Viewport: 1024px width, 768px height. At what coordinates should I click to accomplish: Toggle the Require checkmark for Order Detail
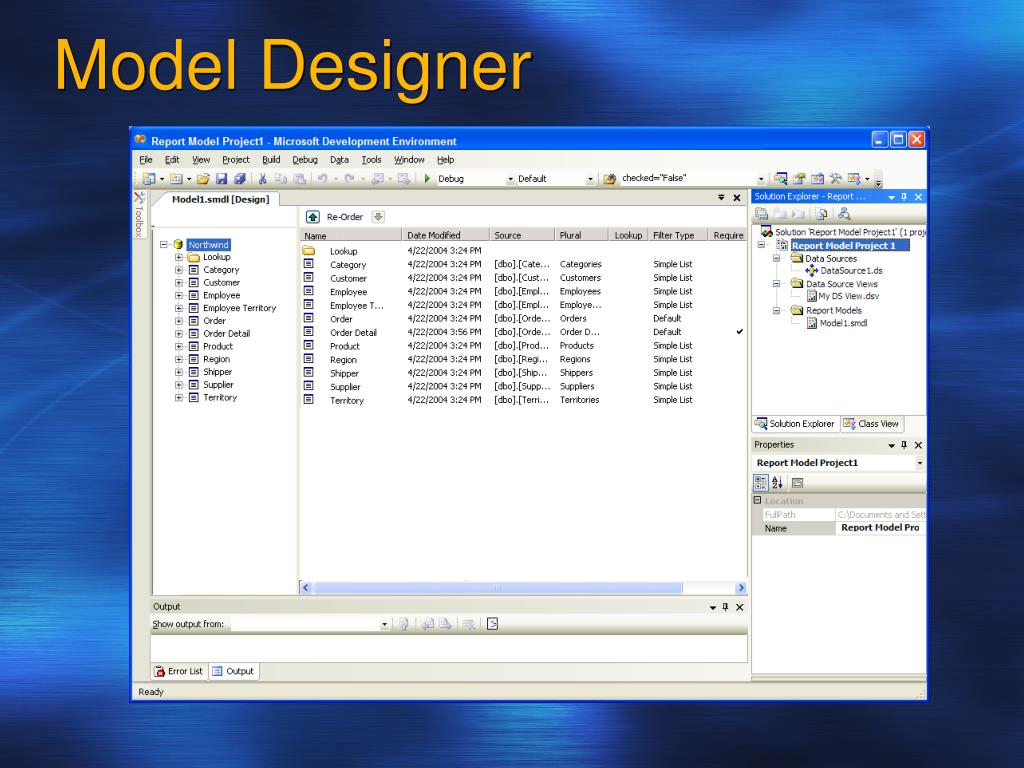(739, 332)
